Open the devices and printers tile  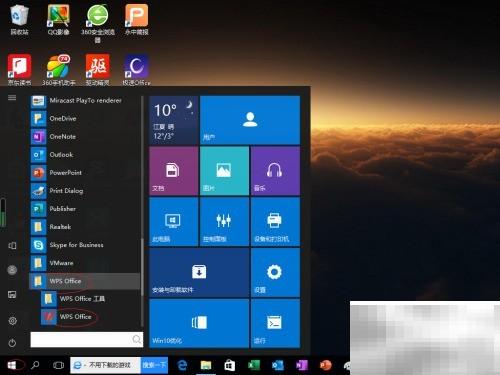tap(275, 222)
